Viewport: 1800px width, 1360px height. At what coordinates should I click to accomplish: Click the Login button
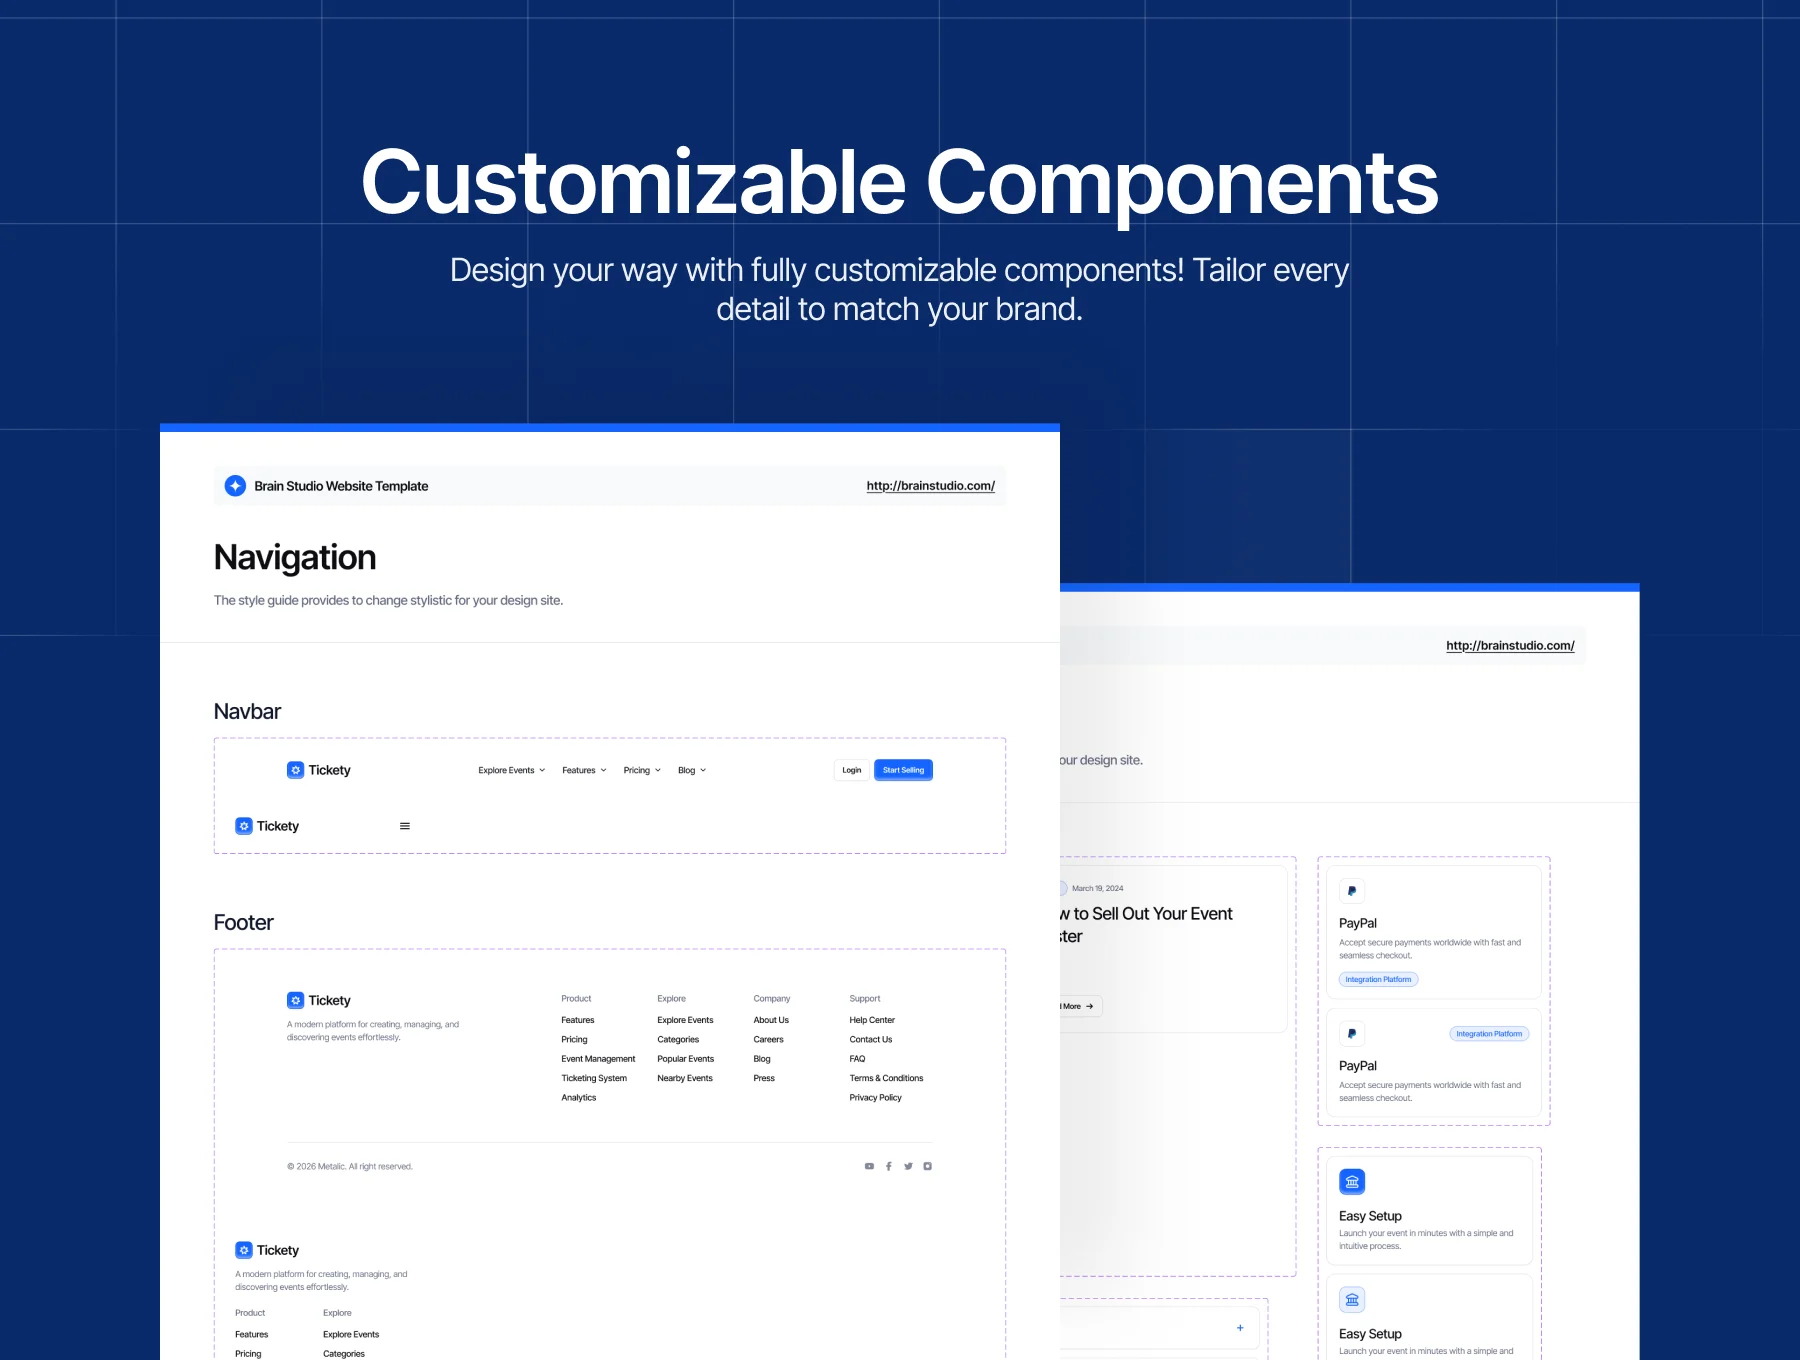pos(852,770)
